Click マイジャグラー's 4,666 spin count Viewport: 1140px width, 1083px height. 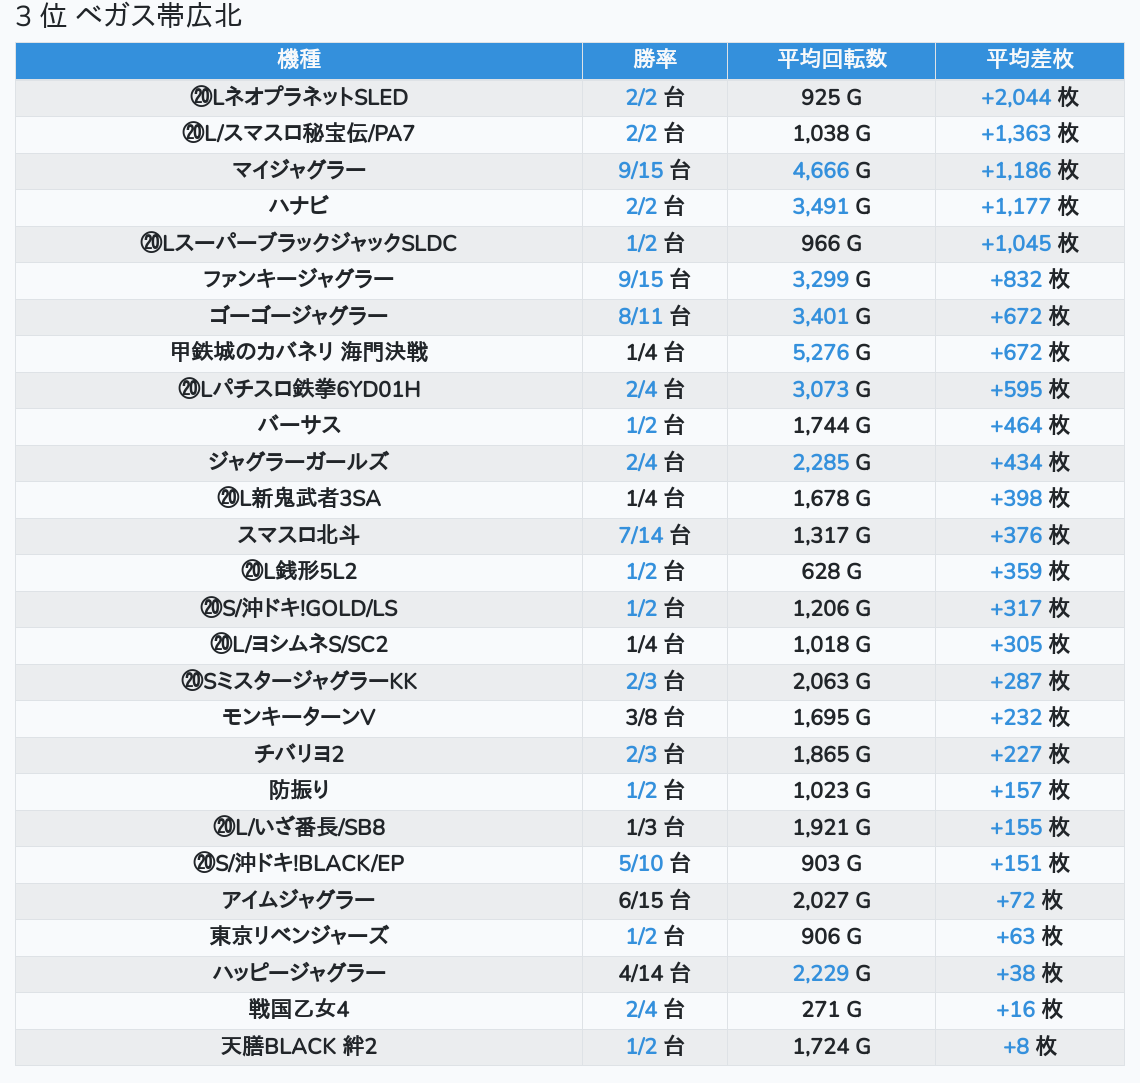(820, 171)
